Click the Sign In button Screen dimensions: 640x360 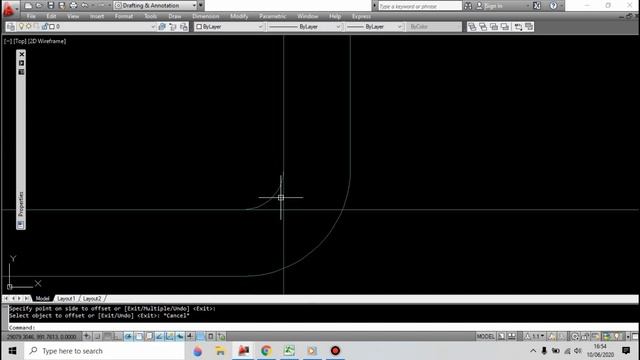tap(490, 6)
